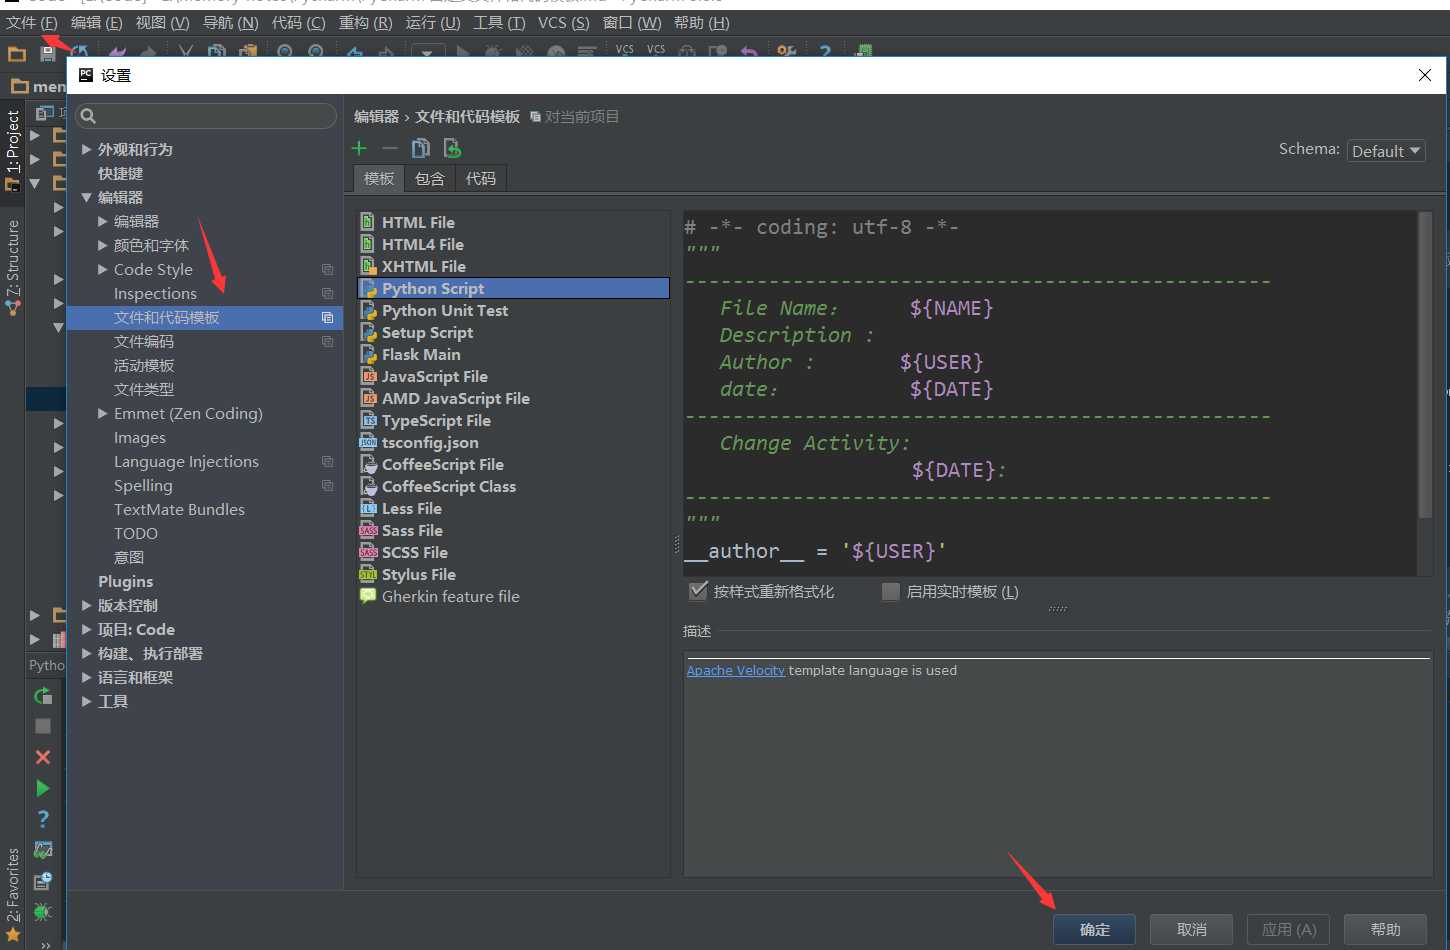Stop the console with gray square icon

pos(43,726)
